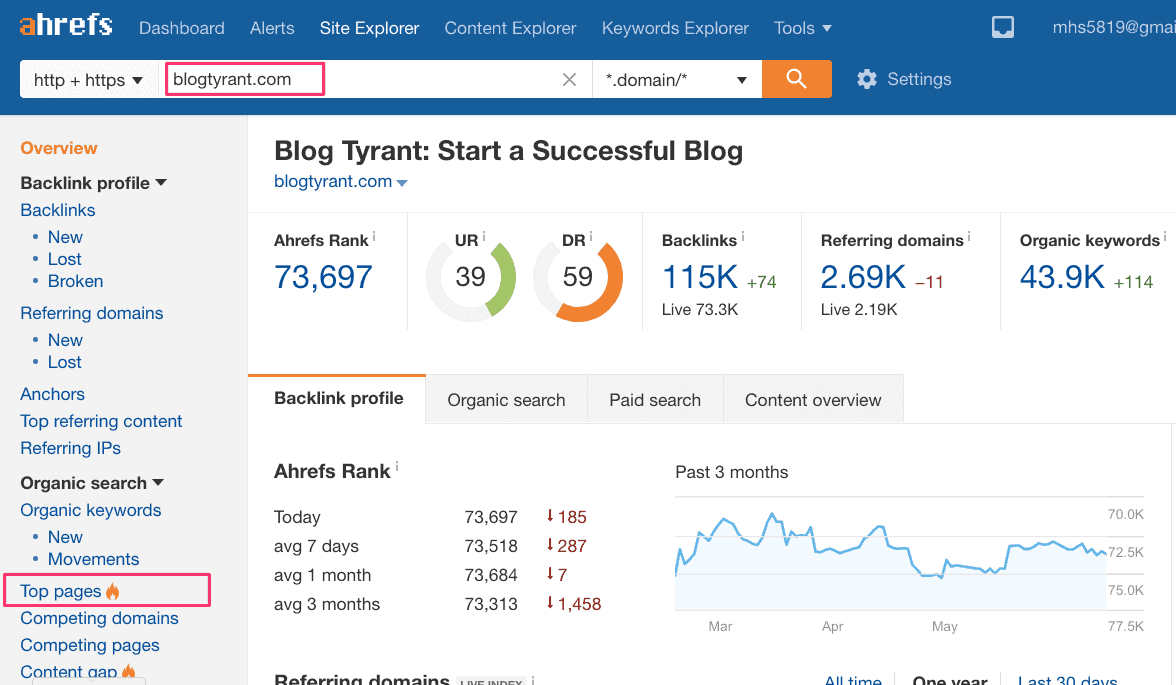1176x685 pixels.
Task: Open Top pages in the sidebar
Action: tap(61, 591)
